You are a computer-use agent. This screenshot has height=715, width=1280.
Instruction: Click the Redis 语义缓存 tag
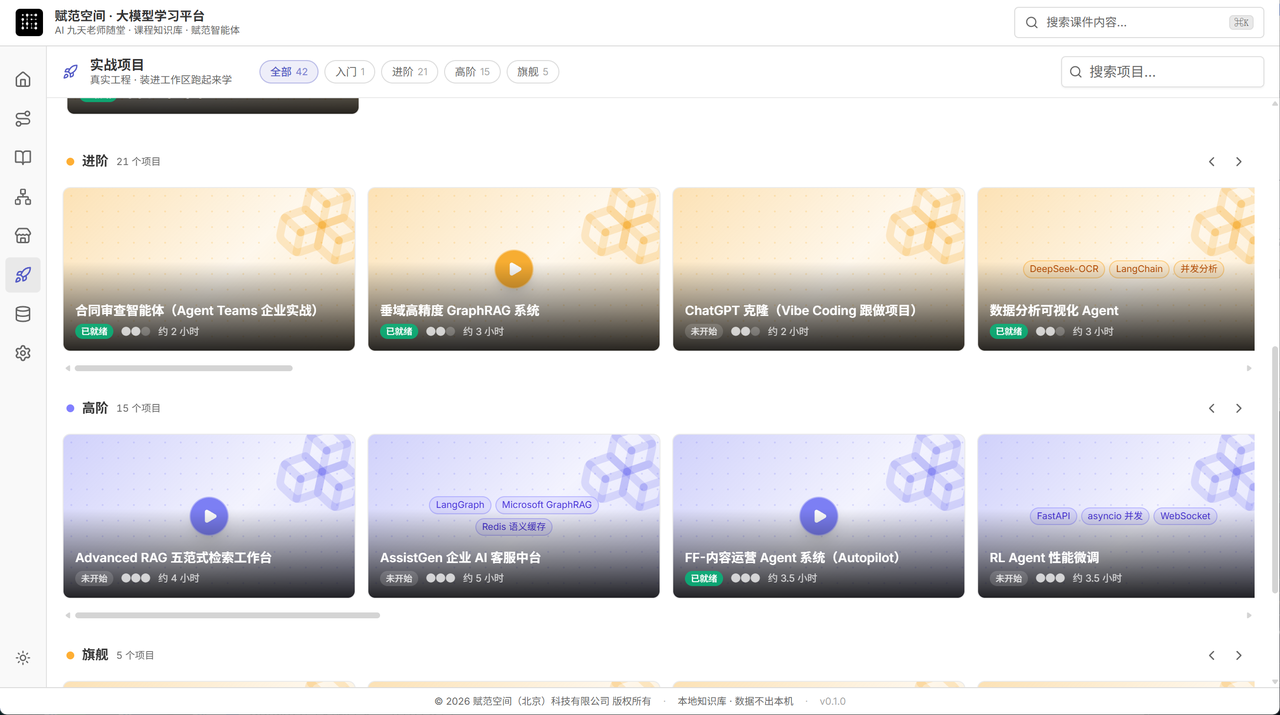click(514, 527)
